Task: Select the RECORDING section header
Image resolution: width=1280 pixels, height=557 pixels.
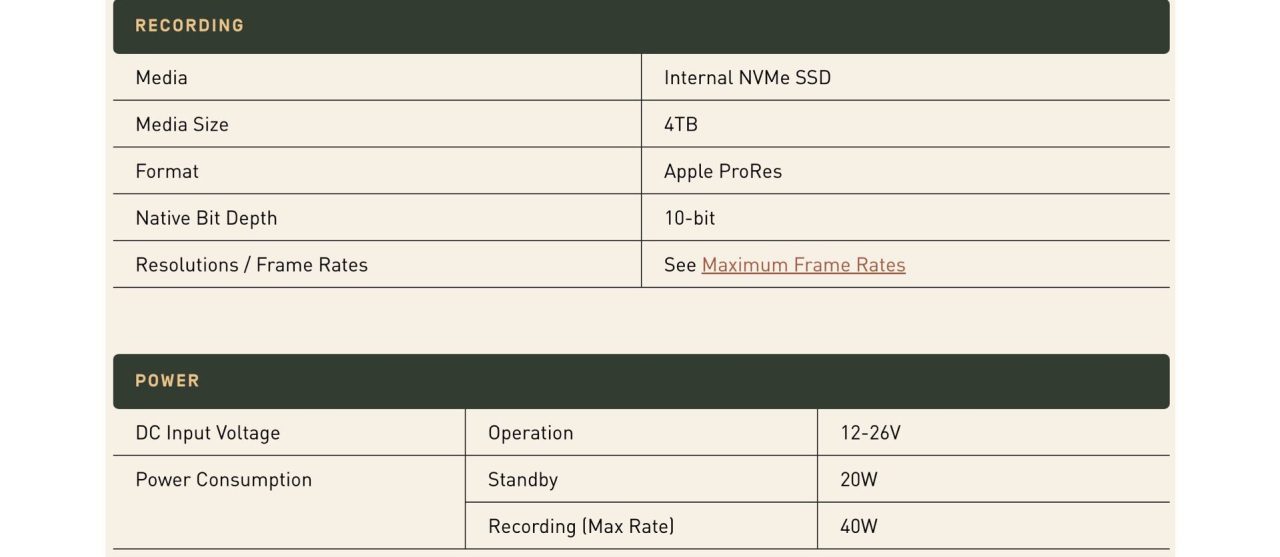Action: pyautogui.click(x=641, y=26)
